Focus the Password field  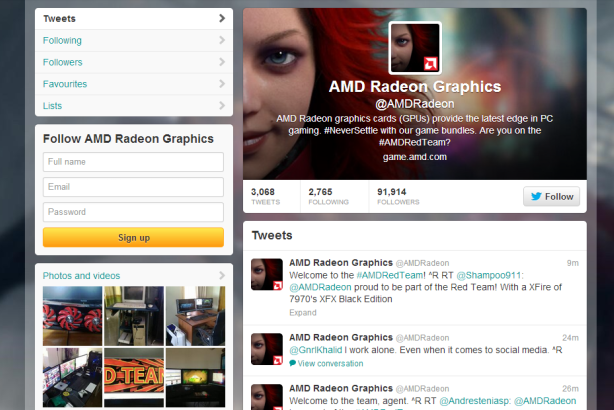click(x=133, y=212)
